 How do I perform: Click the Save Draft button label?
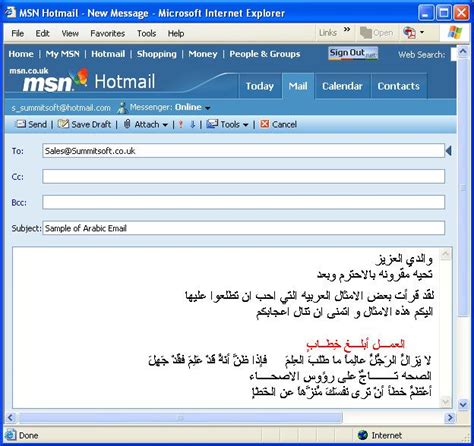(91, 124)
